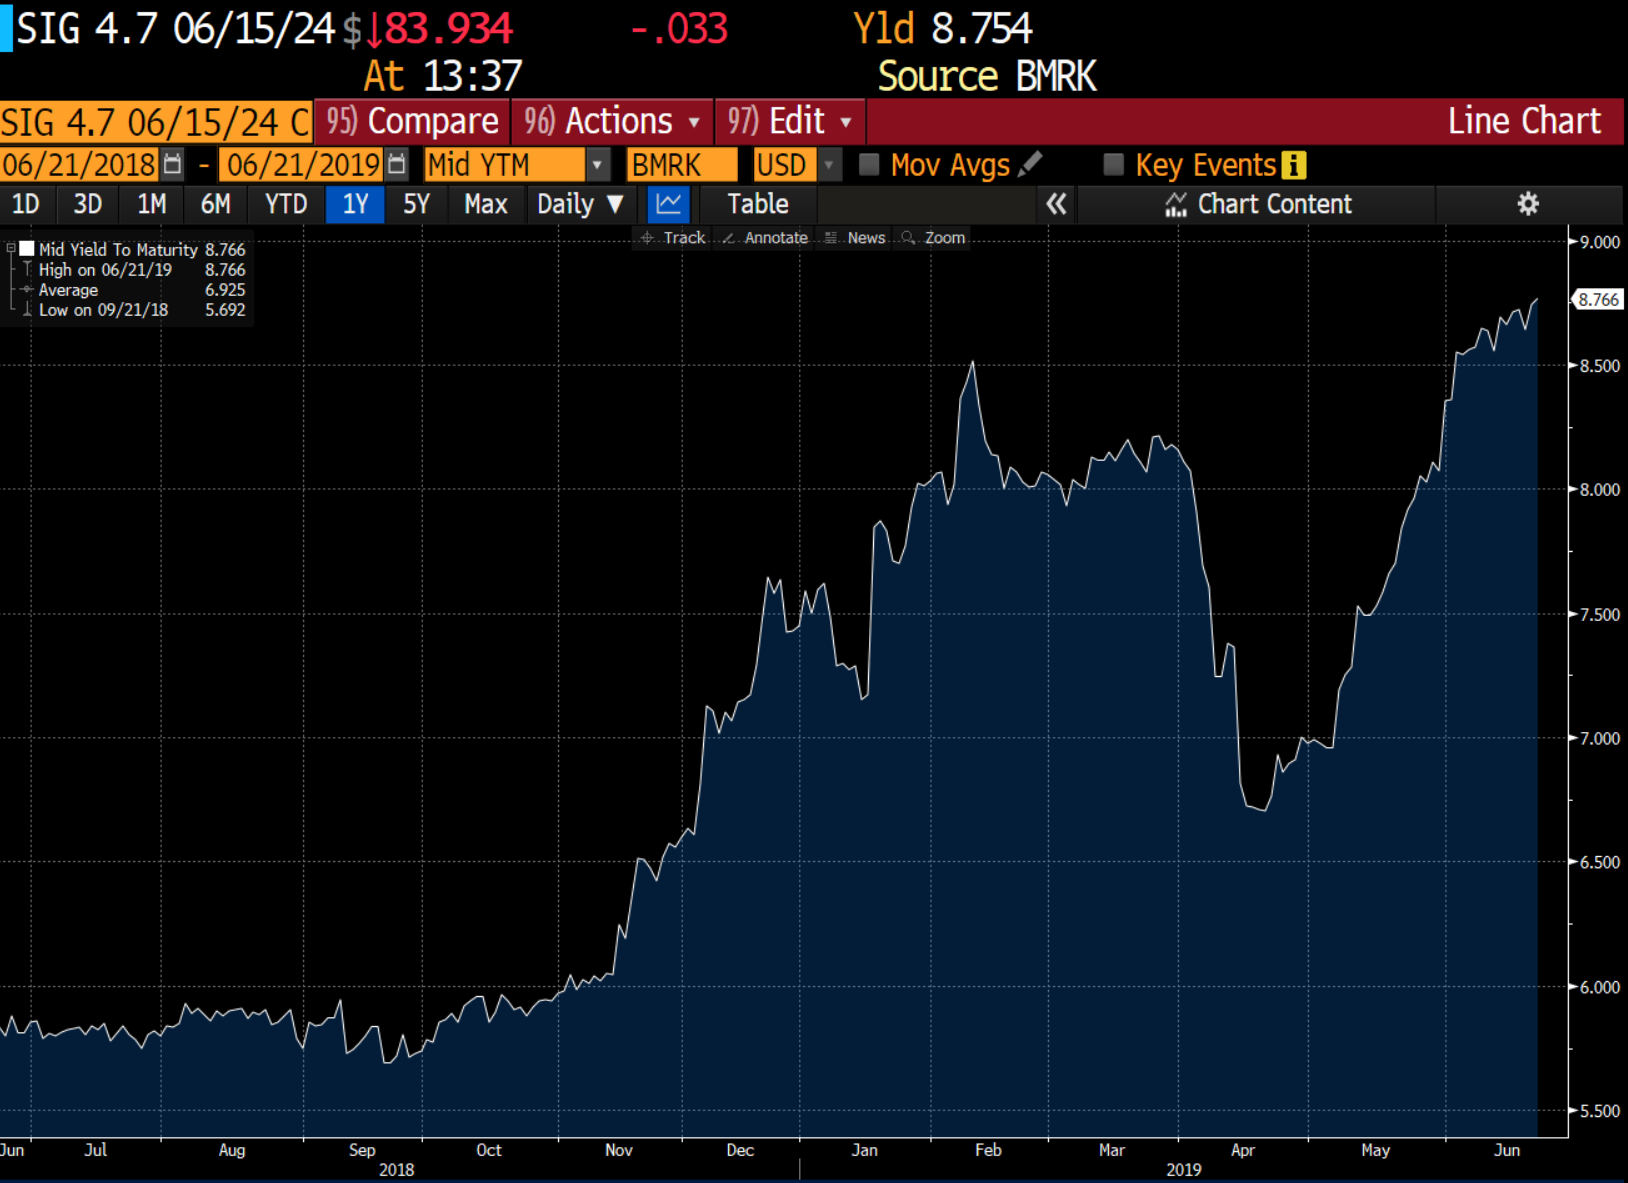Select the 6M range tab
Viewport: 1628px width, 1183px height.
[x=216, y=204]
